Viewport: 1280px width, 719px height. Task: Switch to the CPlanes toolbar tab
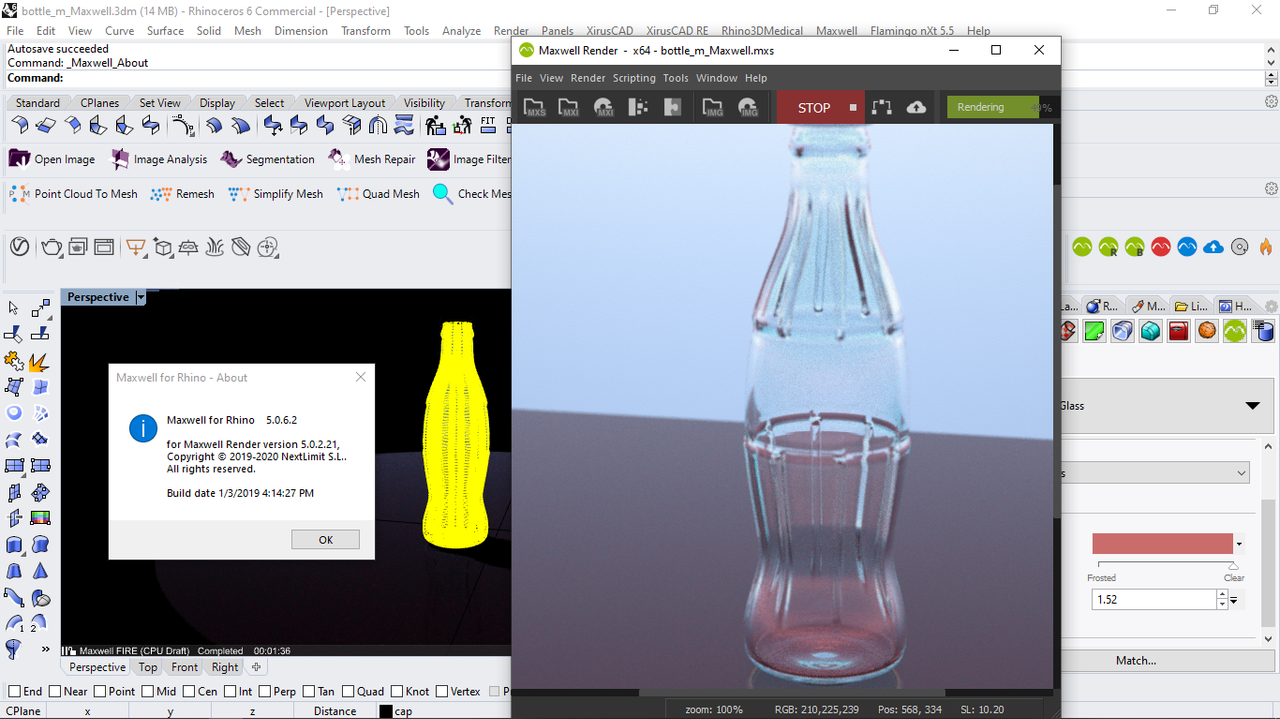click(99, 102)
